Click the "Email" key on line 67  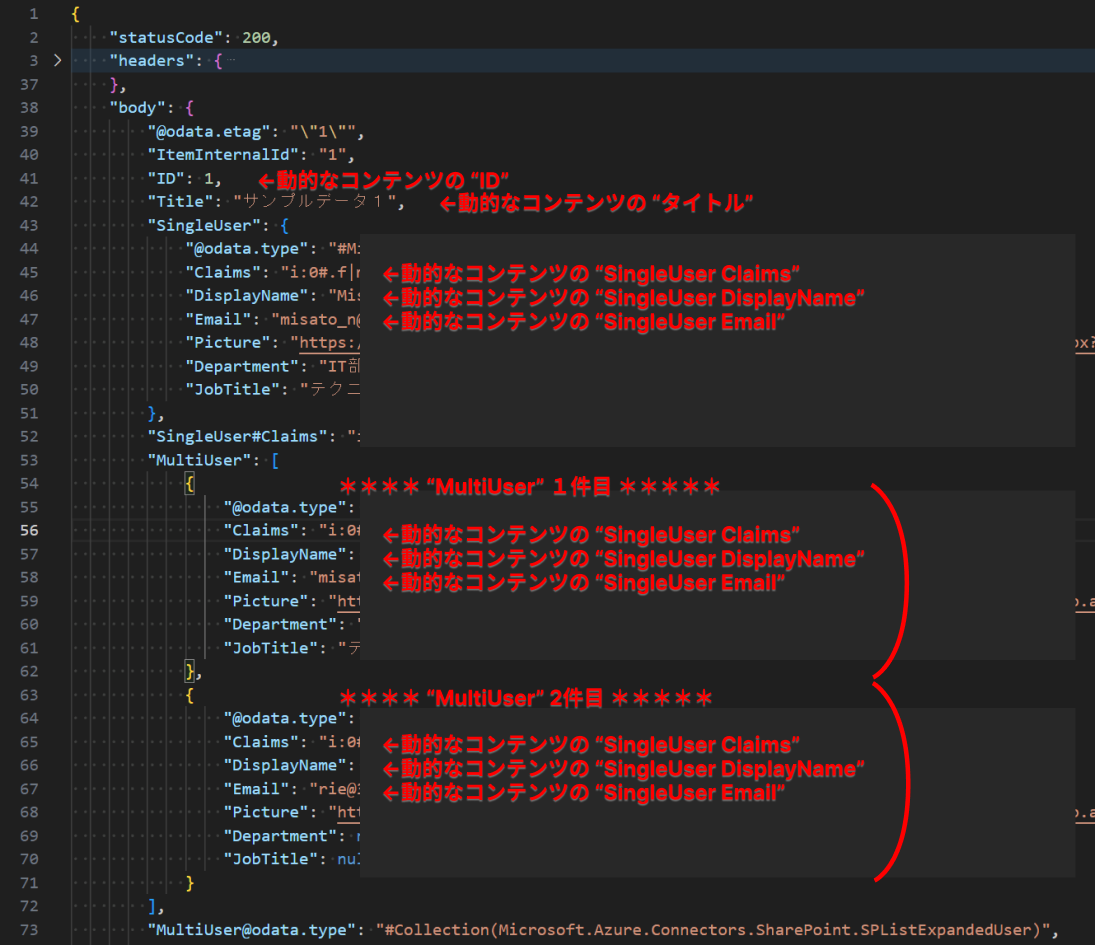click(256, 789)
